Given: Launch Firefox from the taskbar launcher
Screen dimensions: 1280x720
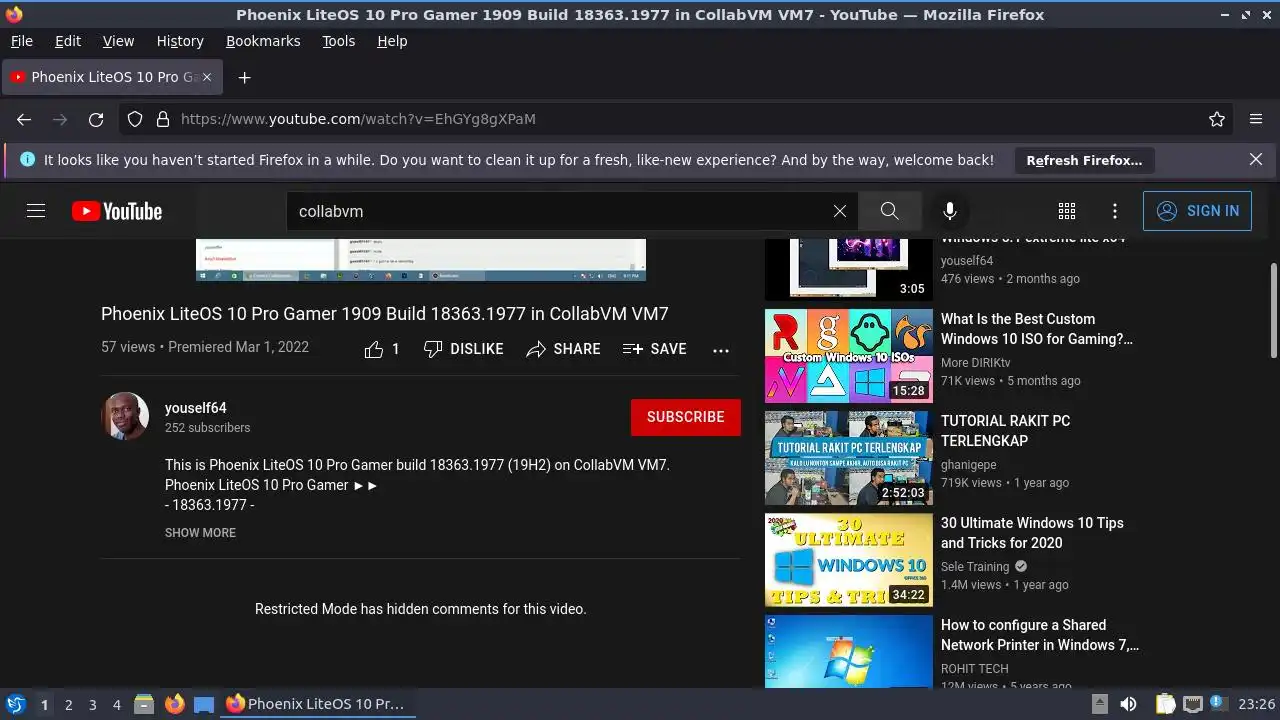Looking at the screenshot, I should click(175, 704).
